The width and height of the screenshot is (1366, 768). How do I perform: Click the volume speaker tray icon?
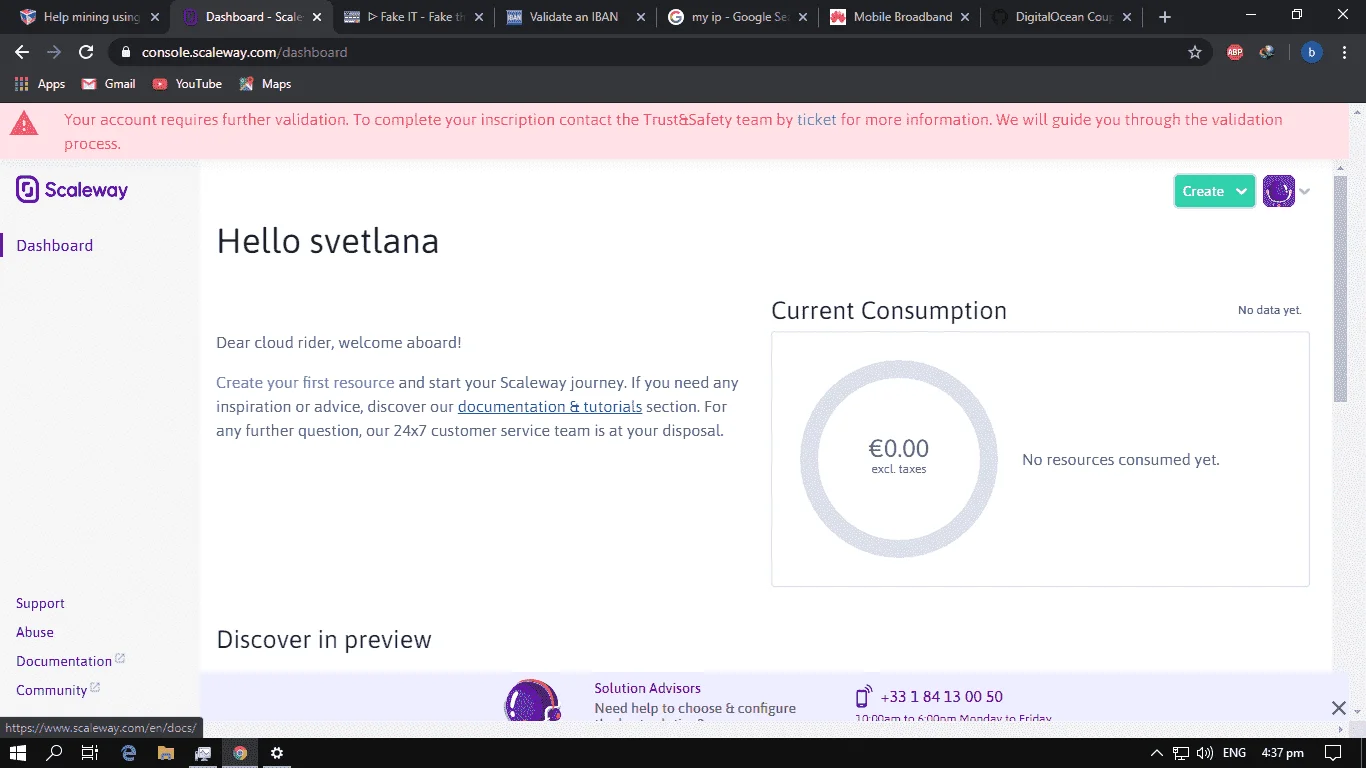click(x=1204, y=753)
